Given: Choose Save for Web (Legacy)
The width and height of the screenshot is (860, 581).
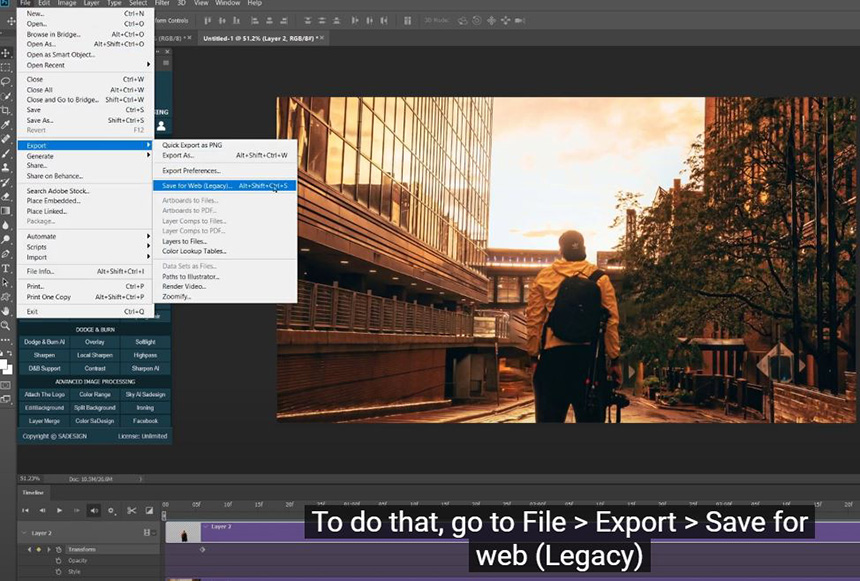Looking at the screenshot, I should (197, 186).
